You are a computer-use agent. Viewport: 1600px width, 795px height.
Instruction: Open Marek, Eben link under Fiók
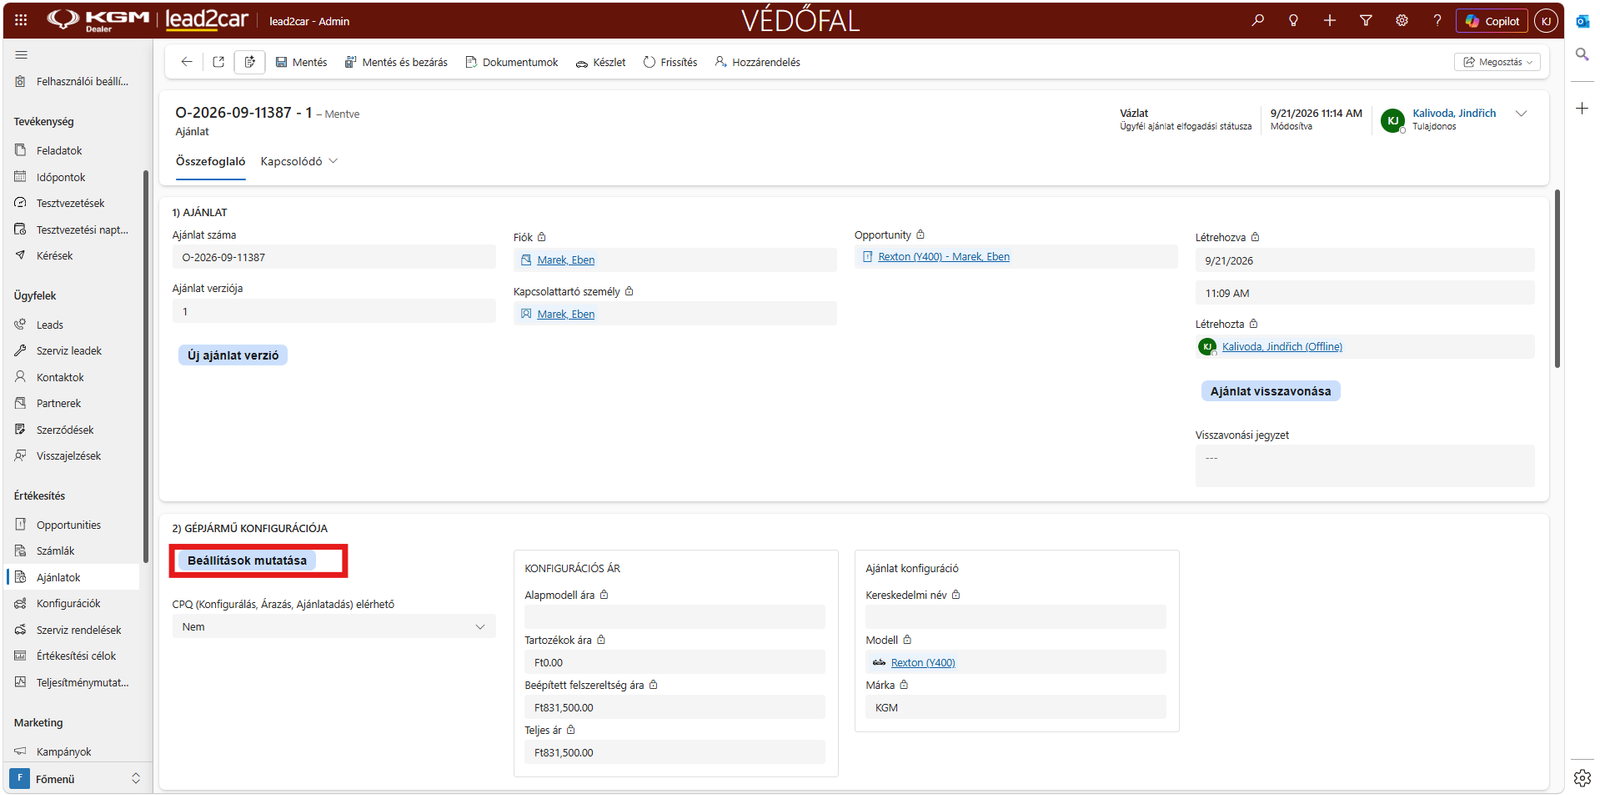tap(566, 260)
